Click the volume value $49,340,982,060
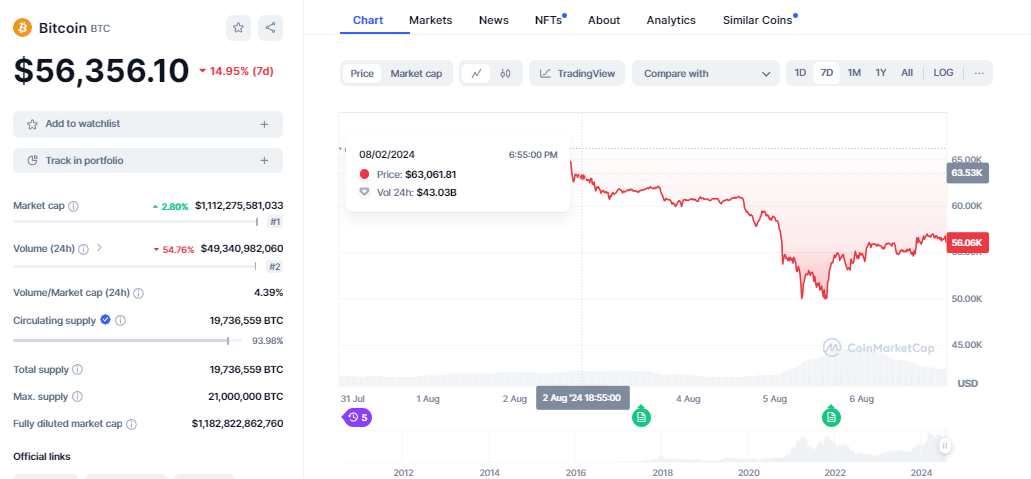Viewport: 1031px width, 479px height. click(x=242, y=249)
